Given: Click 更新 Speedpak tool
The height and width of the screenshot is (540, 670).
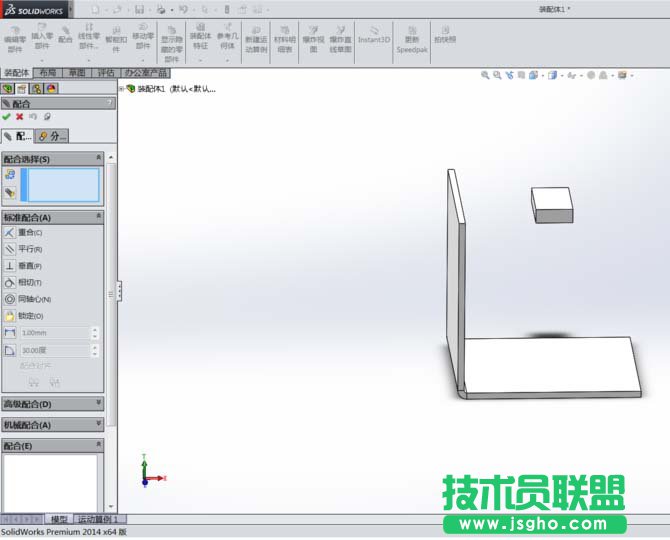Looking at the screenshot, I should [x=412, y=39].
